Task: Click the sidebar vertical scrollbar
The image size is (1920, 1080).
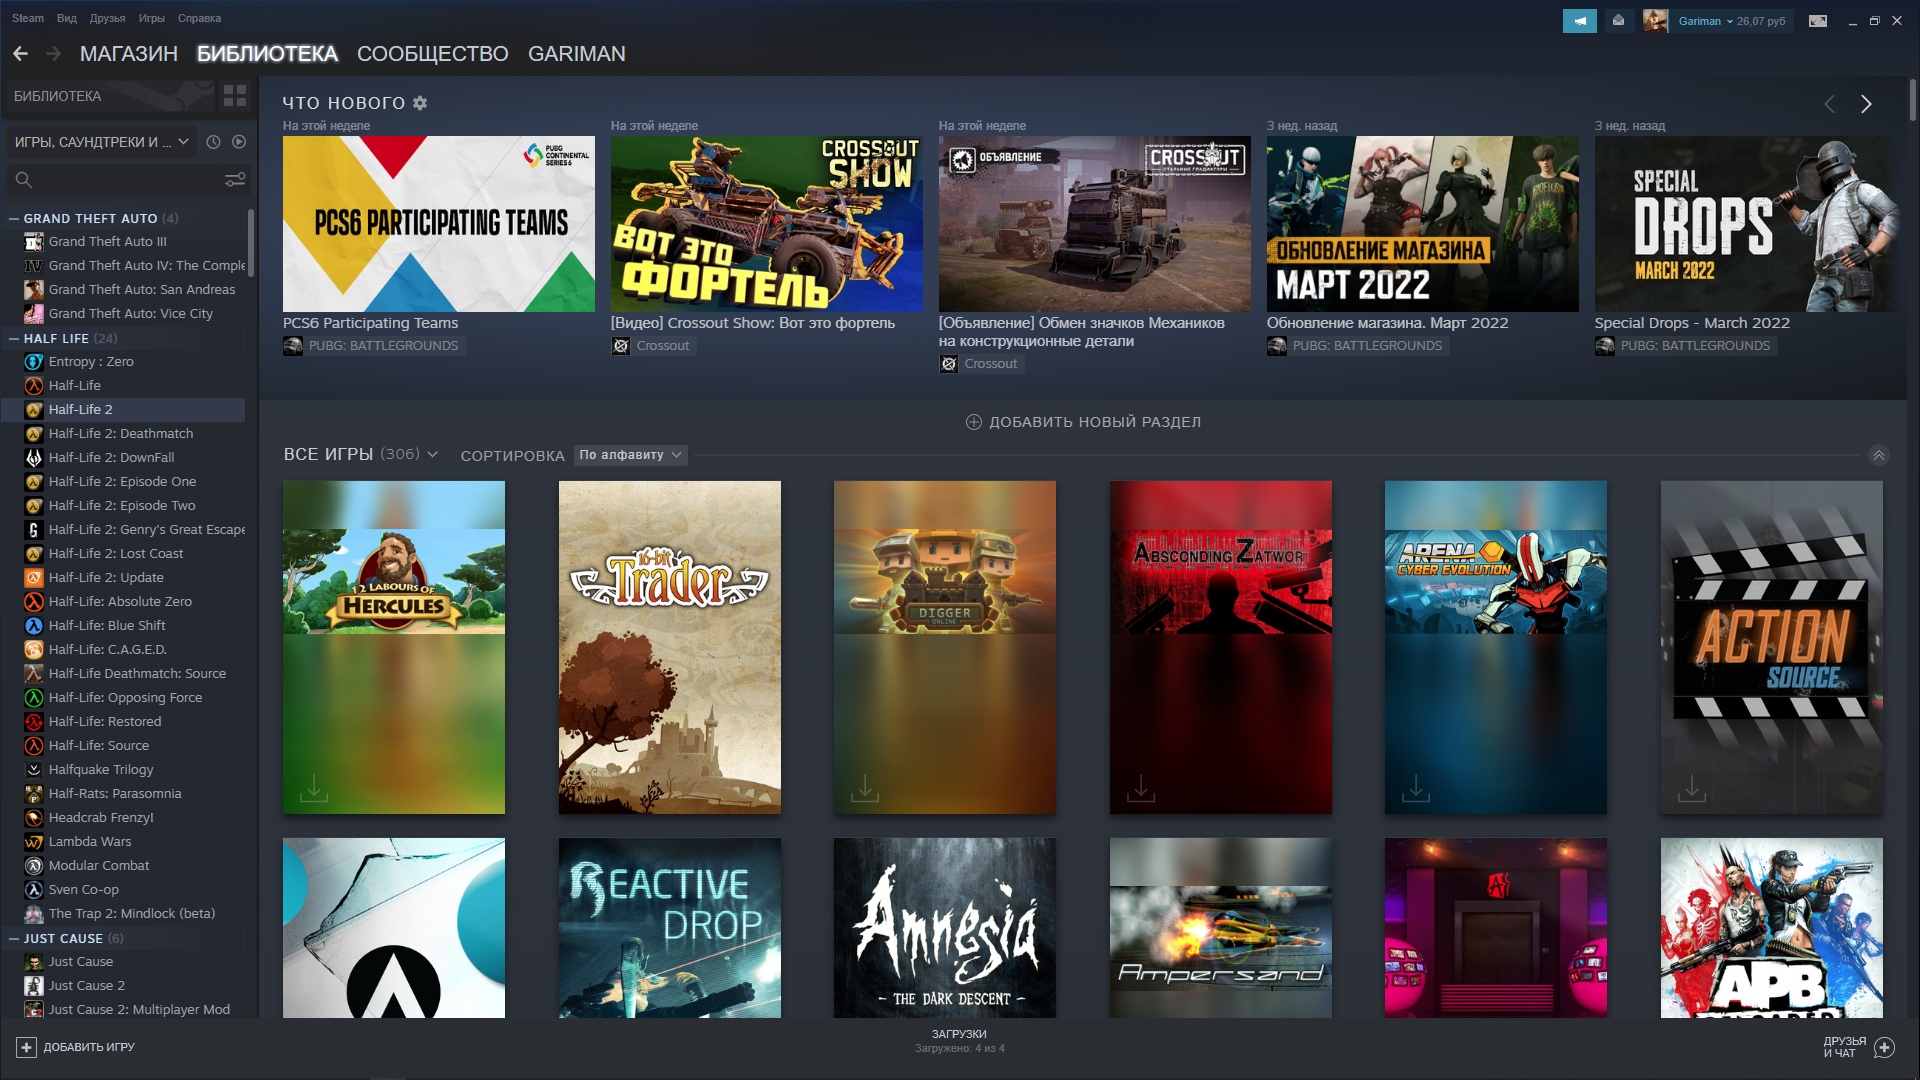Action: click(251, 243)
